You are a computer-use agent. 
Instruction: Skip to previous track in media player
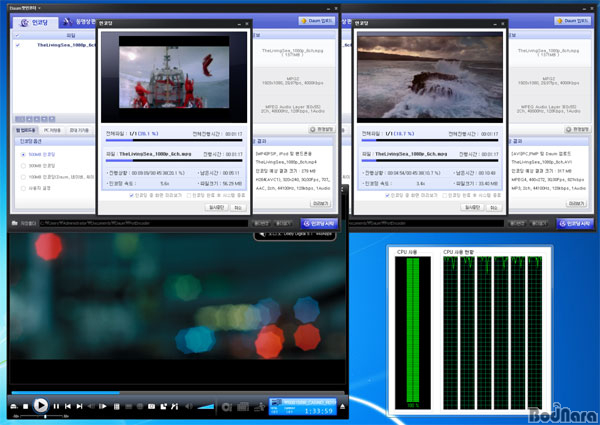click(x=68, y=406)
